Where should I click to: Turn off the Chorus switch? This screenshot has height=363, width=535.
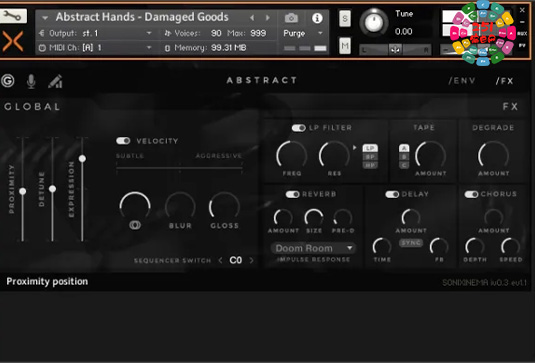[471, 194]
